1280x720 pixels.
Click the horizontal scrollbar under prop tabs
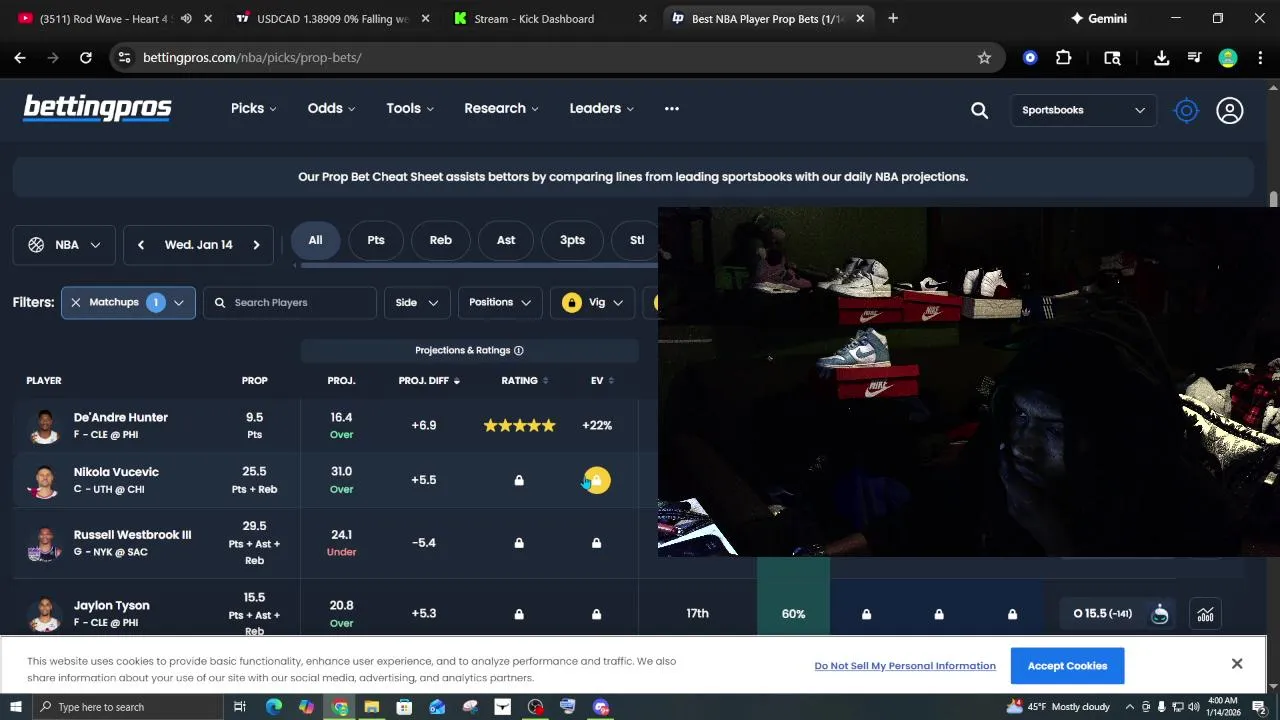479,265
